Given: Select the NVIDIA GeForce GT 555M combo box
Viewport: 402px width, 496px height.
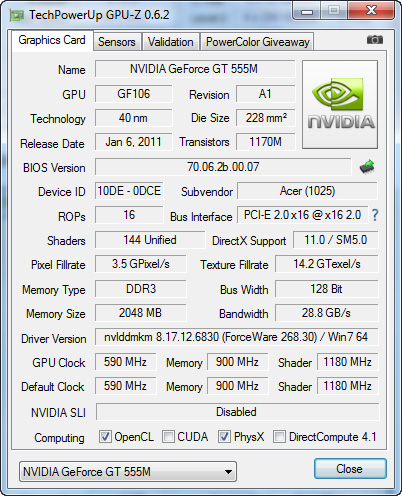Looking at the screenshot, I should (128, 471).
